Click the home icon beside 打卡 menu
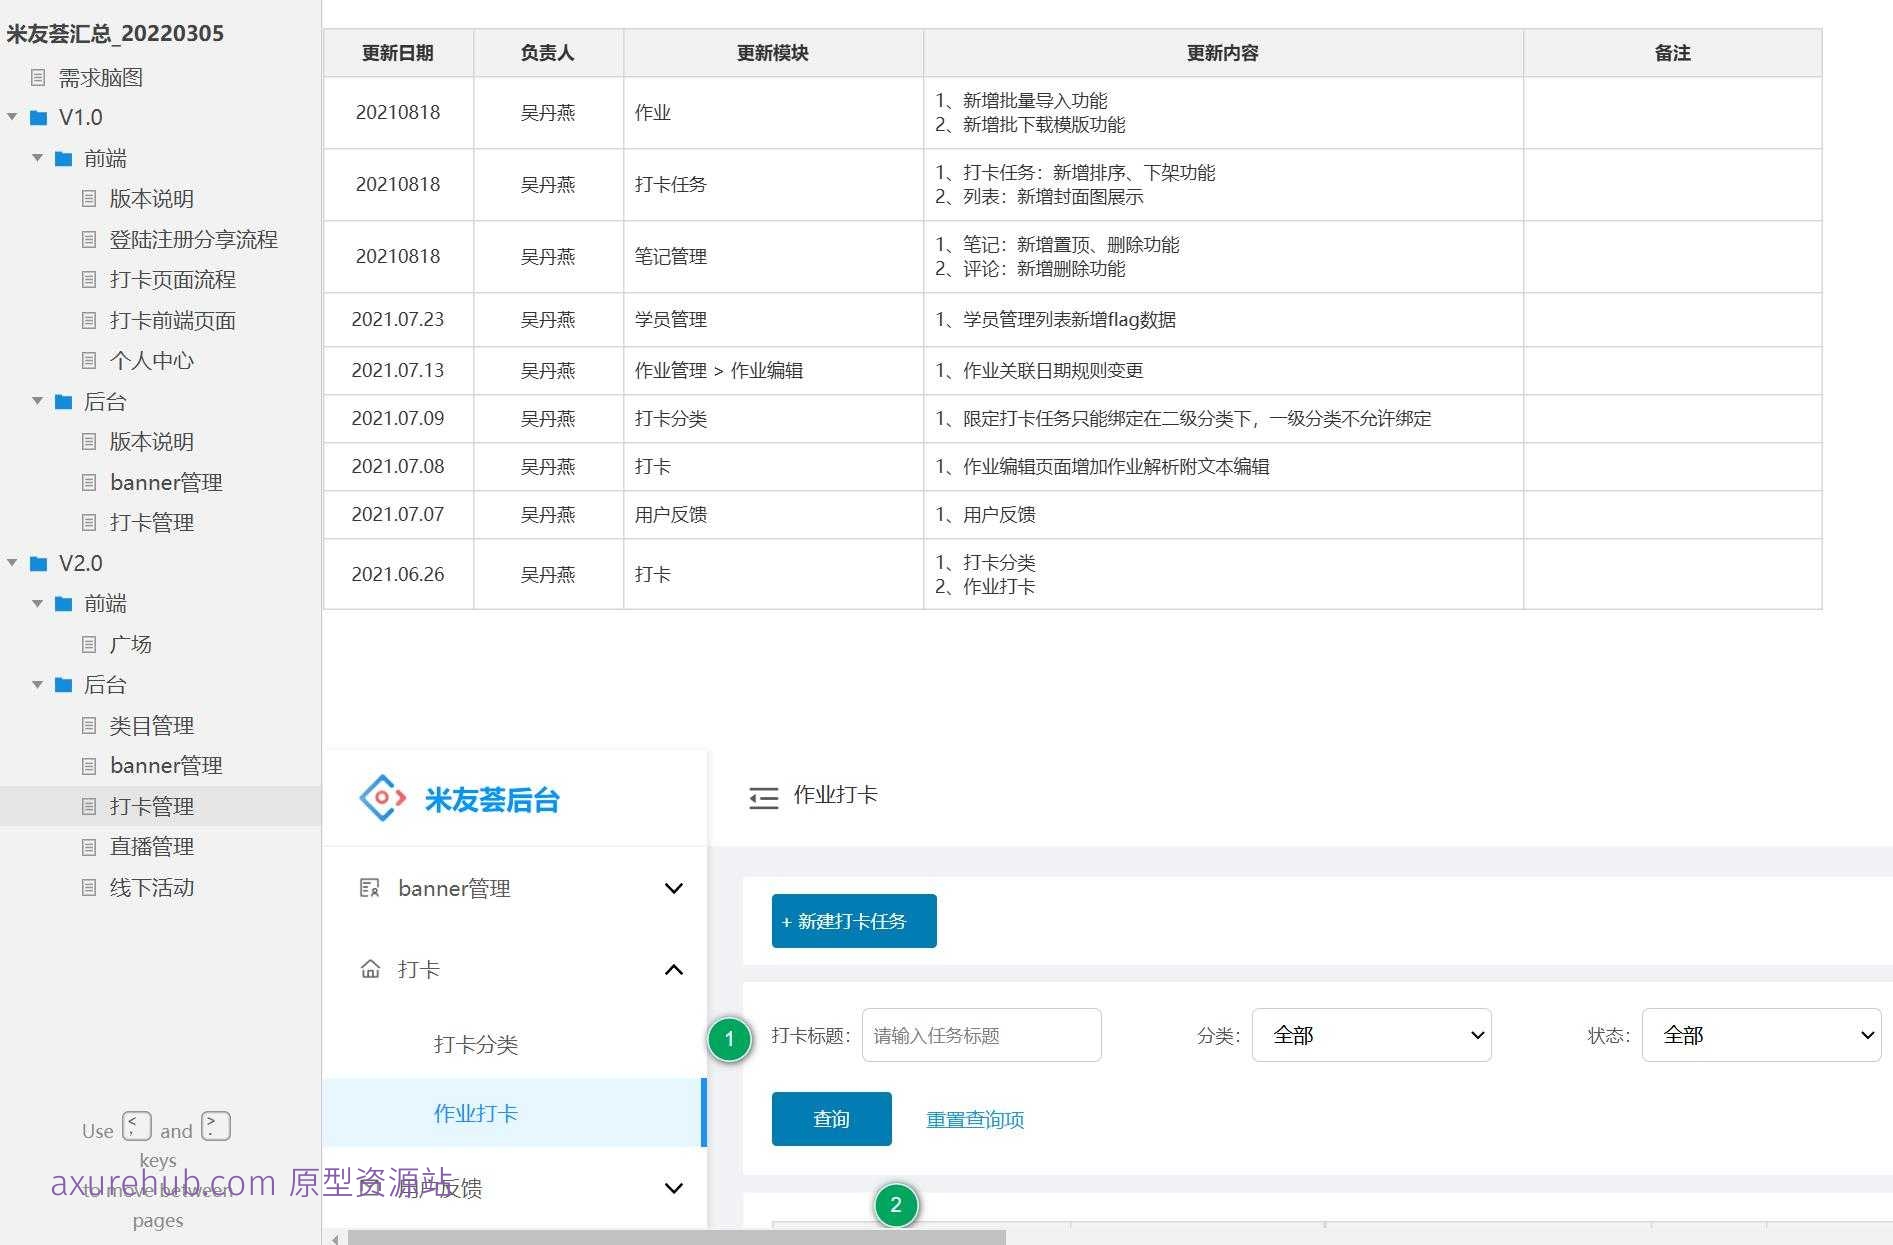The width and height of the screenshot is (1893, 1245). pos(369,968)
